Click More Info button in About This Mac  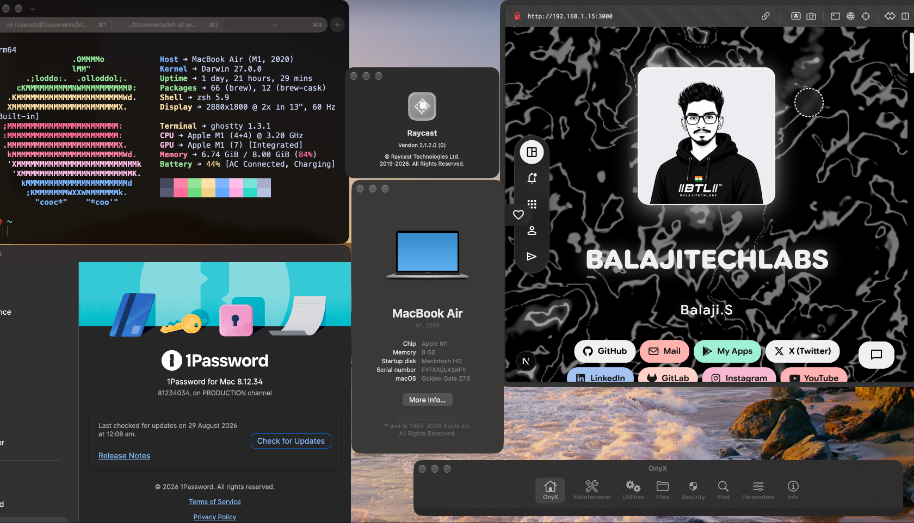[x=427, y=400]
